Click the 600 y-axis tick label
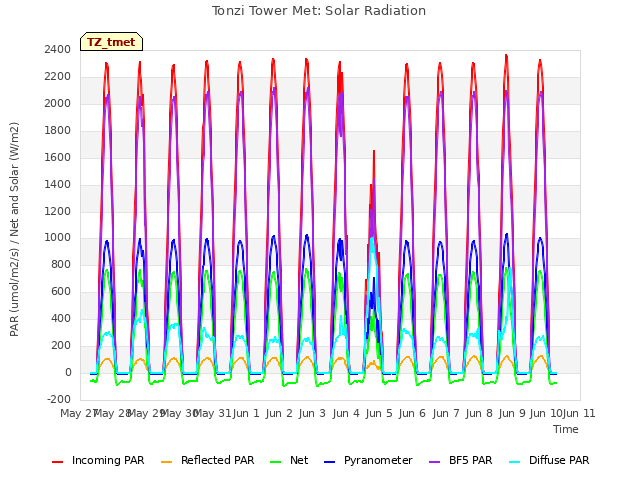 (61, 292)
